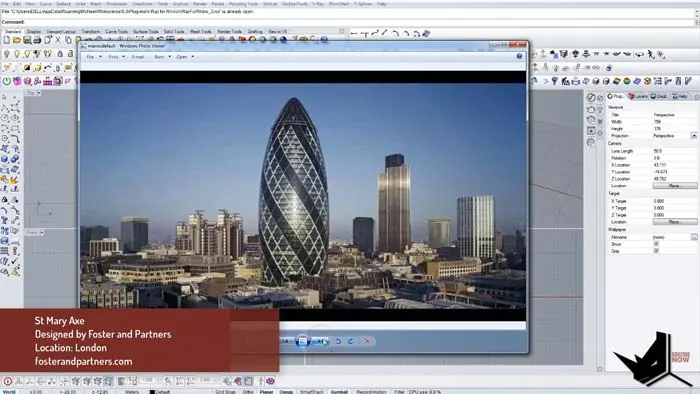This screenshot has width=700, height=394.
Task: Click the Save disk icon in Rhino toolbar
Action: tap(27, 40)
